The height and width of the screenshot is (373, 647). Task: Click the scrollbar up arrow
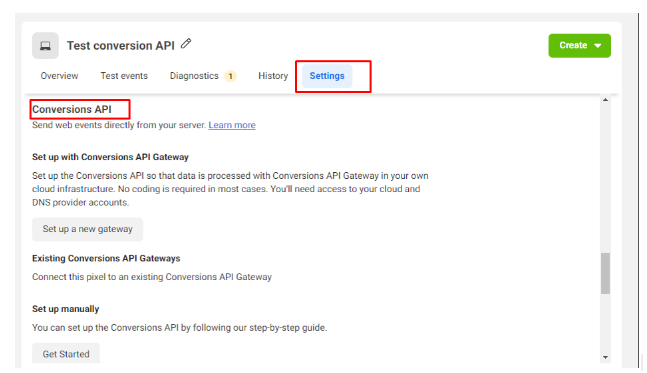(x=605, y=100)
